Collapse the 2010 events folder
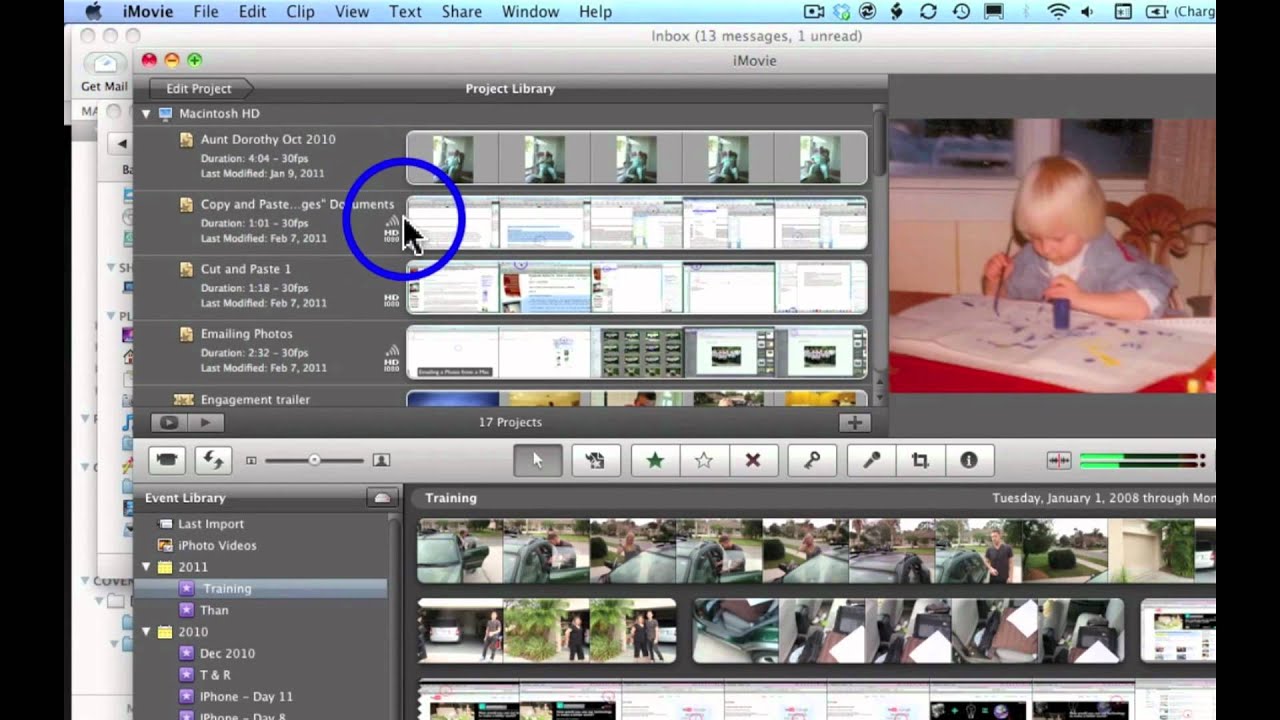This screenshot has width=1280, height=720. tap(146, 632)
